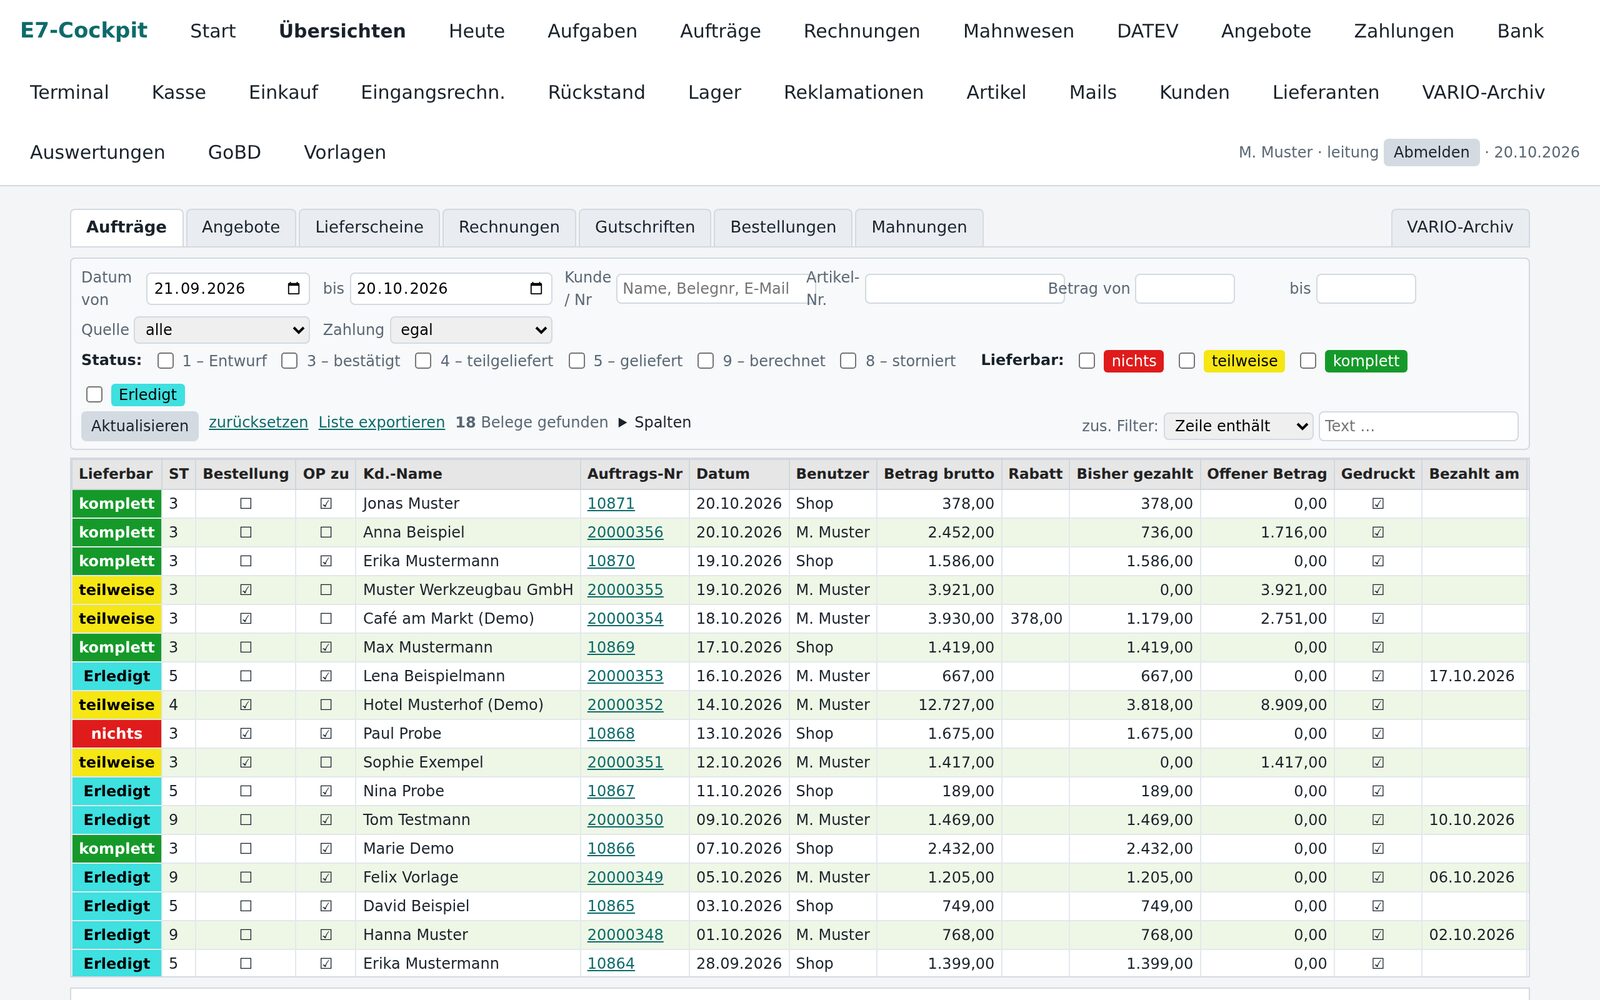1600x1000 pixels.
Task: Focus the zus. Filter text field
Action: [x=1418, y=426]
